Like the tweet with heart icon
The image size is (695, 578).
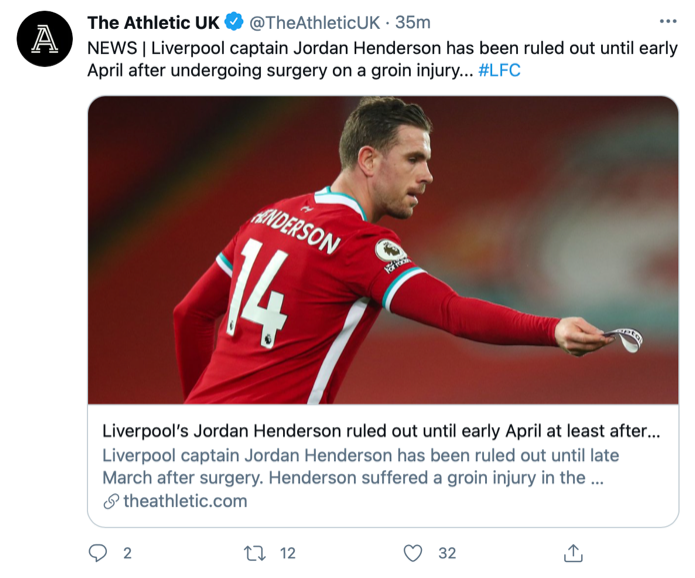coord(412,552)
